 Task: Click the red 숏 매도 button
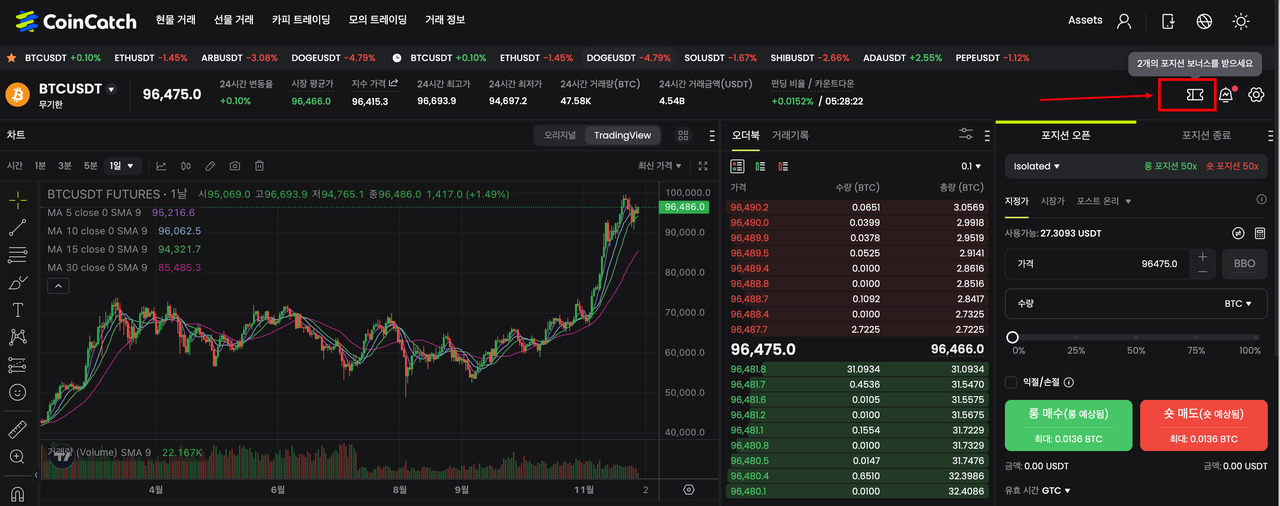1203,425
